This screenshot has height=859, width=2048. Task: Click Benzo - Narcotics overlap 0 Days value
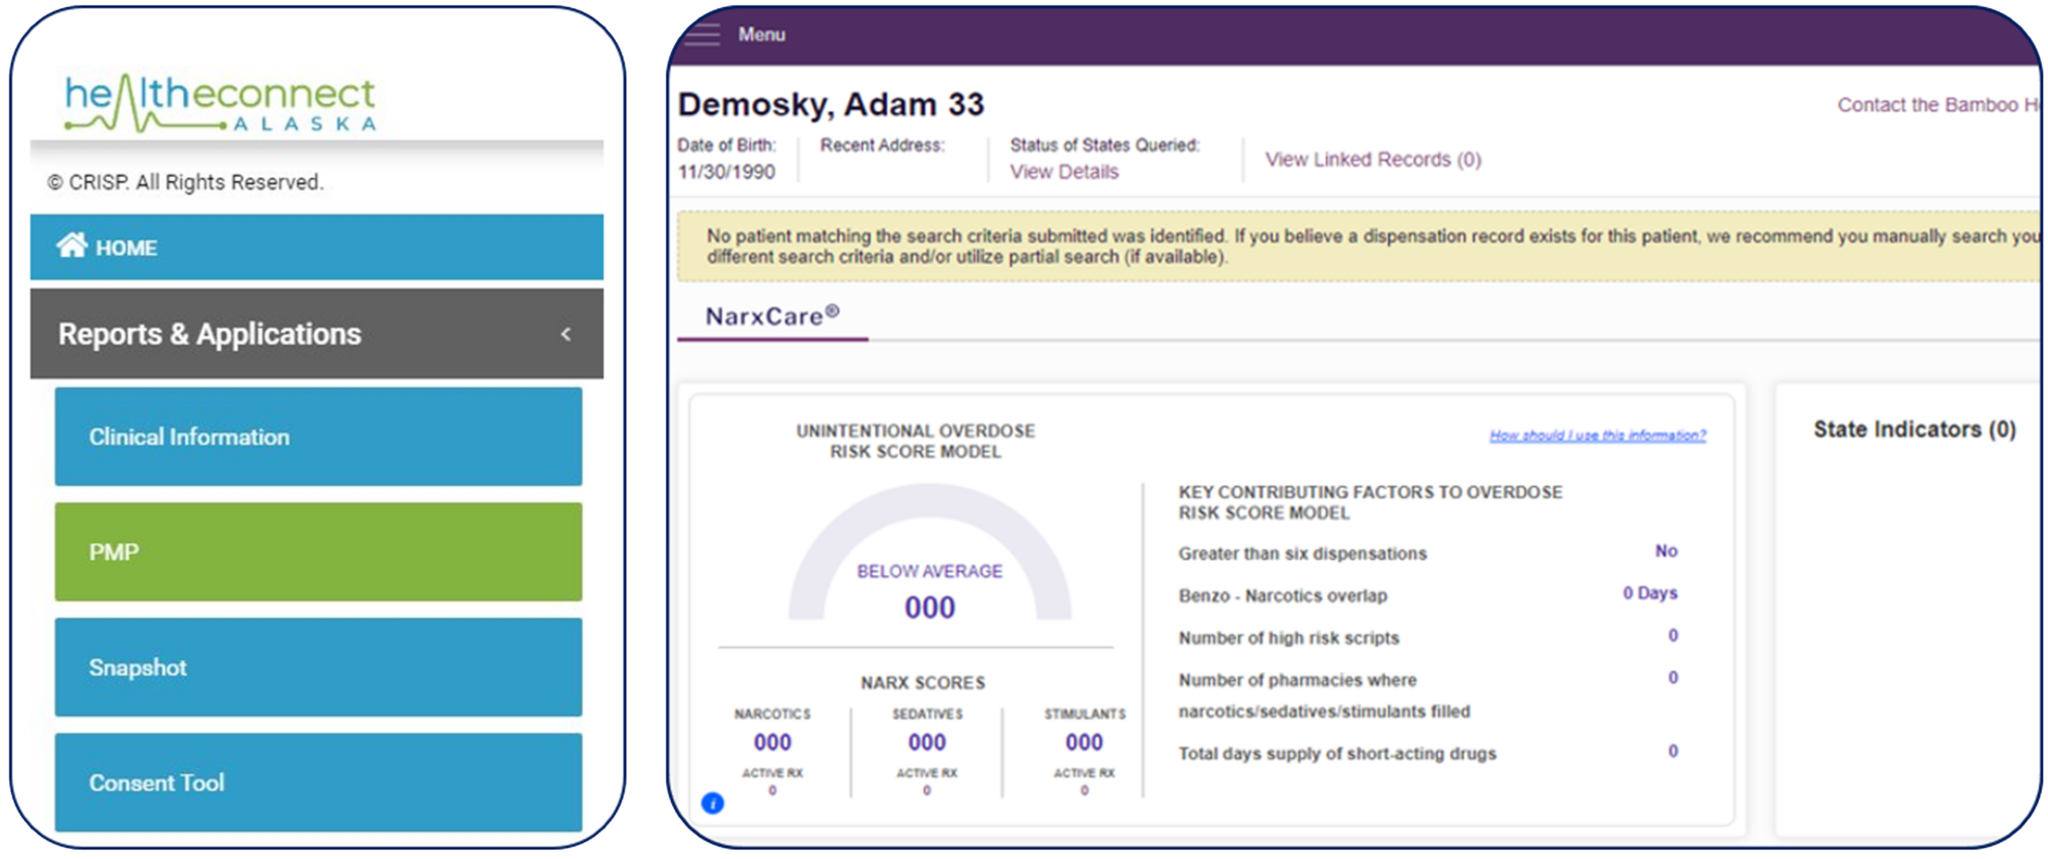1650,593
